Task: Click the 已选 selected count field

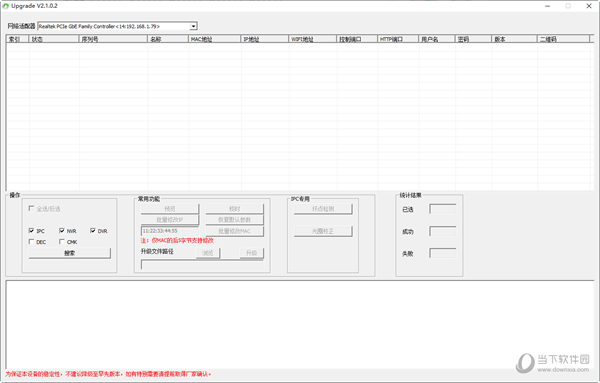Action: click(443, 209)
